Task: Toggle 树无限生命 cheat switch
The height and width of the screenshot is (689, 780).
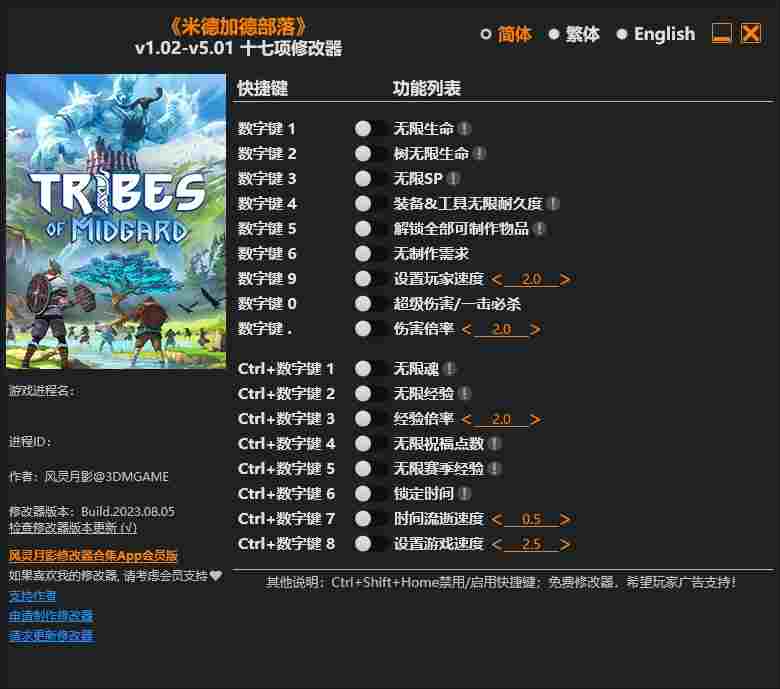Action: point(370,153)
